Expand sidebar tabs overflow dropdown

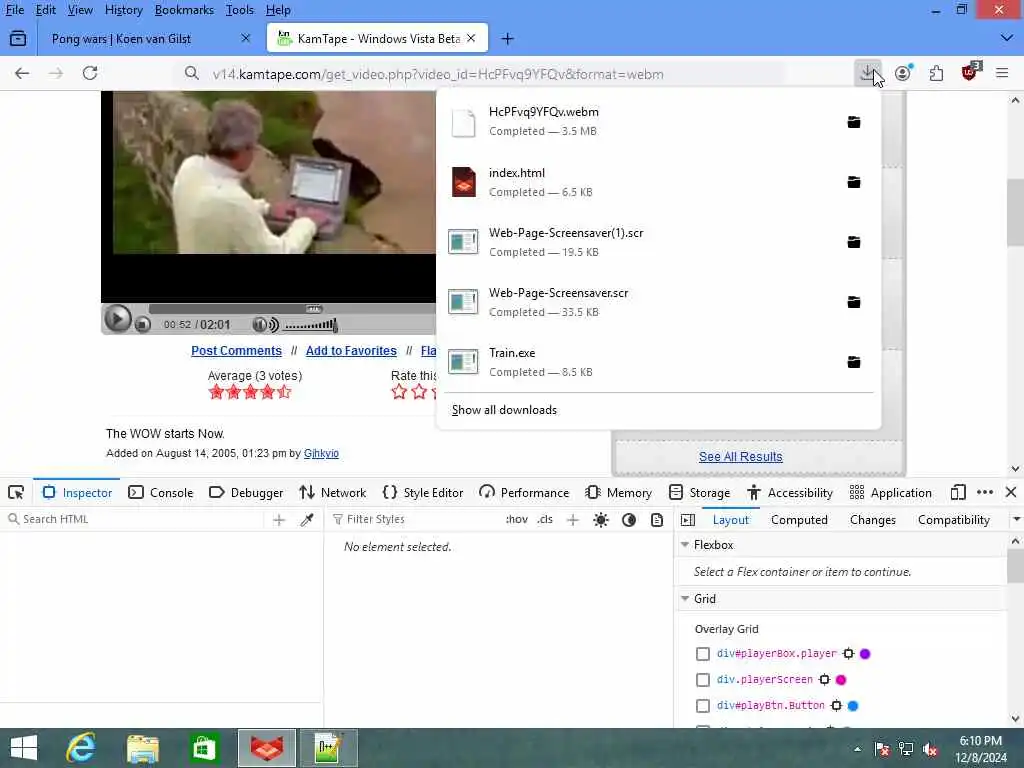1016,520
